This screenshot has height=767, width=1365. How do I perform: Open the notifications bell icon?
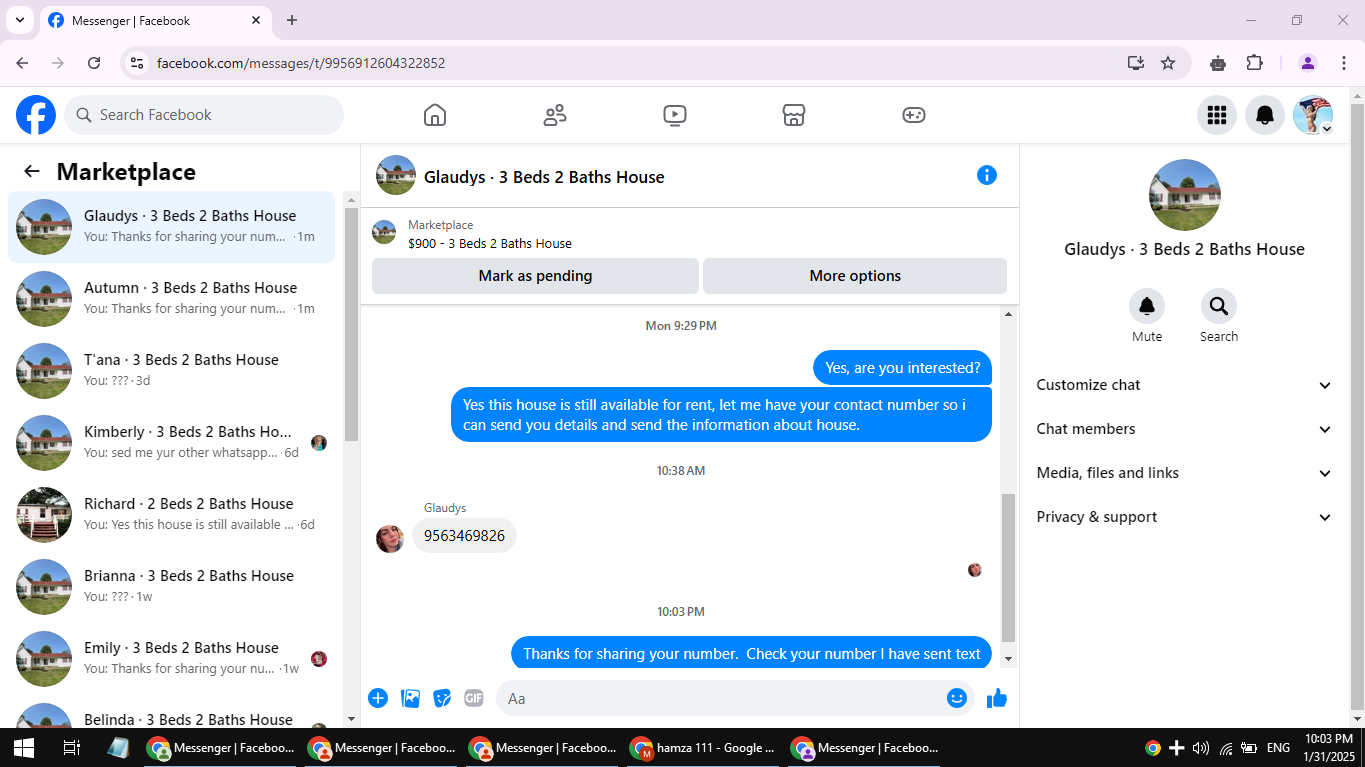click(1265, 115)
